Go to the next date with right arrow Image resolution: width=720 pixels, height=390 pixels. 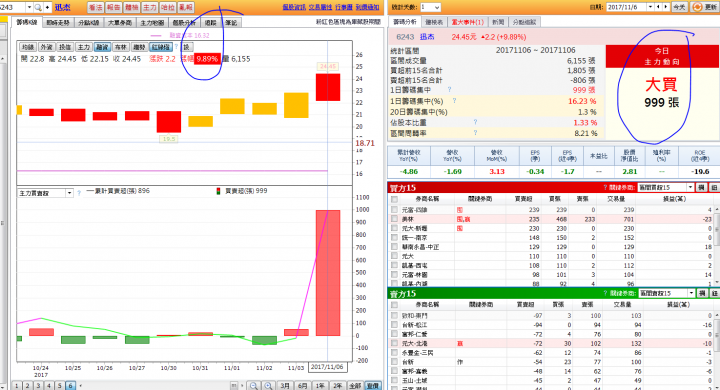(x=666, y=7)
